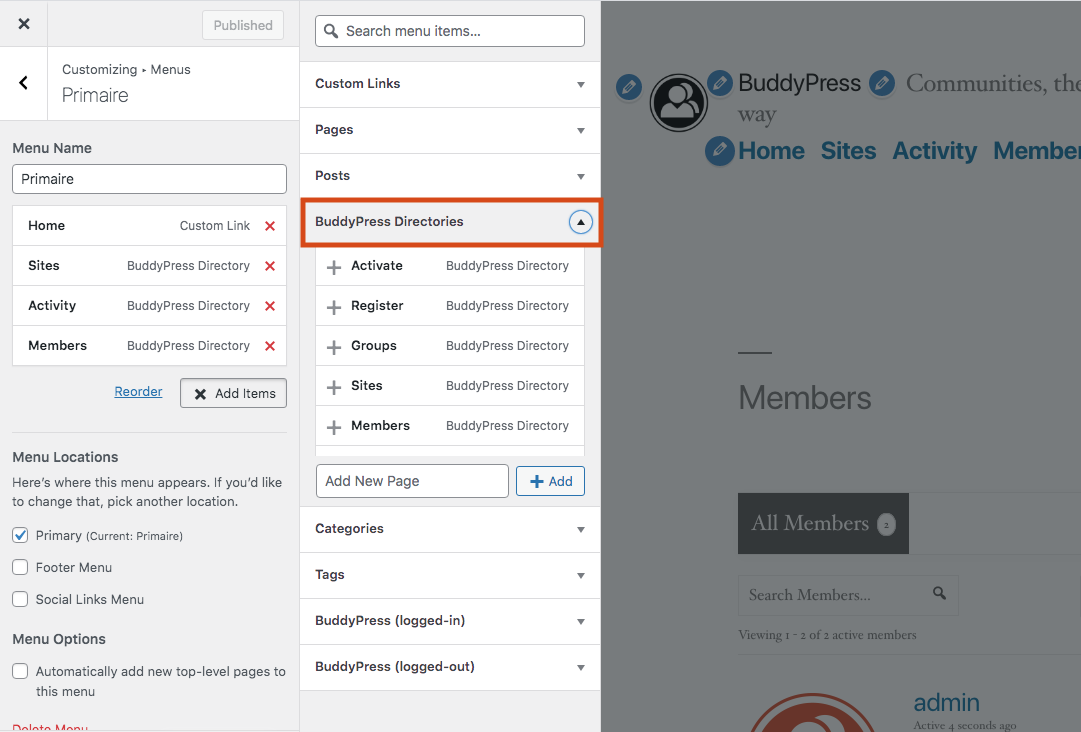Remove Sites menu item red X
Screen dimensions: 1081x732
[269, 266]
